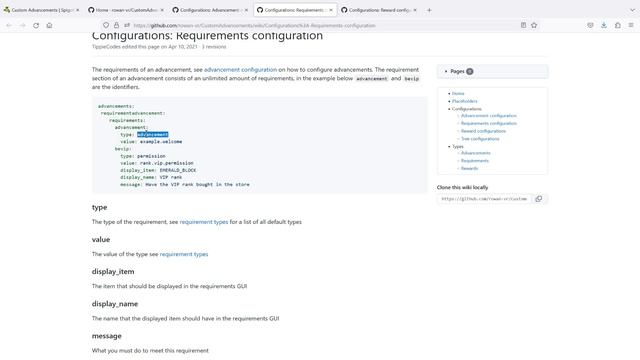Close the Home rowan-vr tab

pos(162,10)
